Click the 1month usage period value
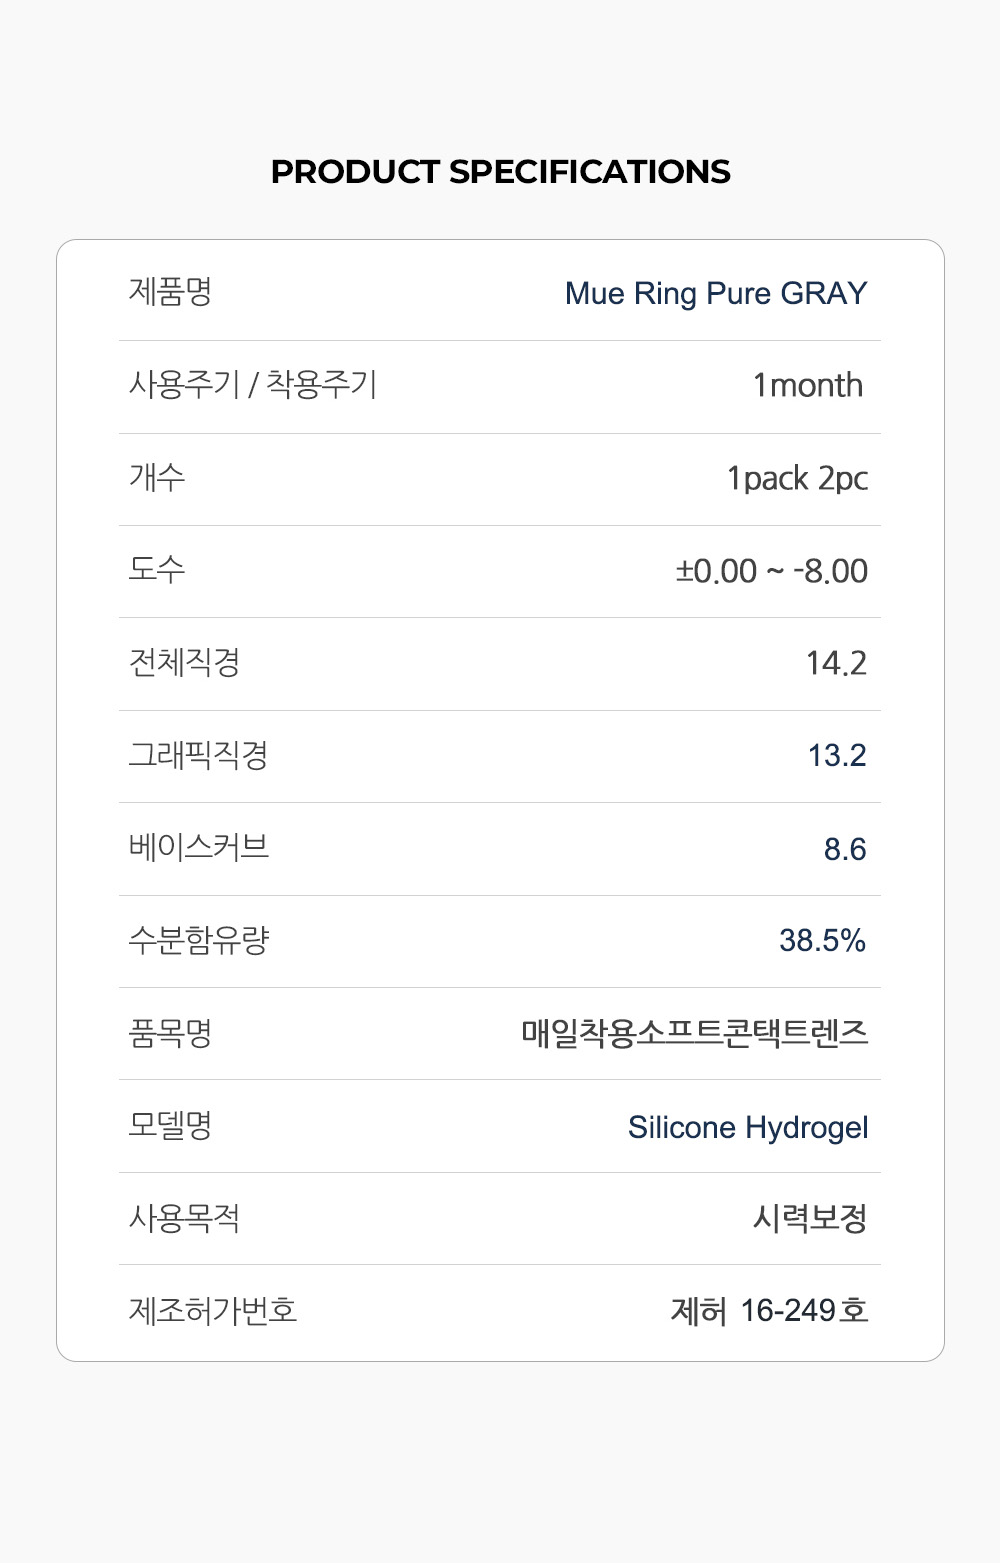Screen dimensions: 1000x1563 pyautogui.click(x=807, y=385)
